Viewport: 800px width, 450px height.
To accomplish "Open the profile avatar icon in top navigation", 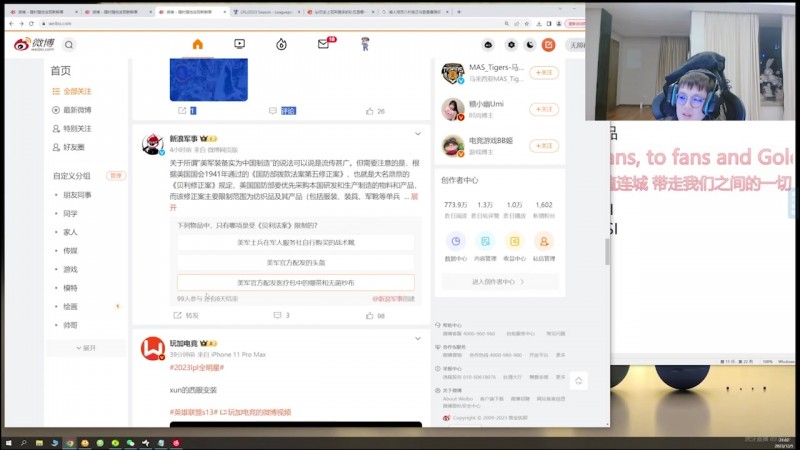I will pos(365,44).
